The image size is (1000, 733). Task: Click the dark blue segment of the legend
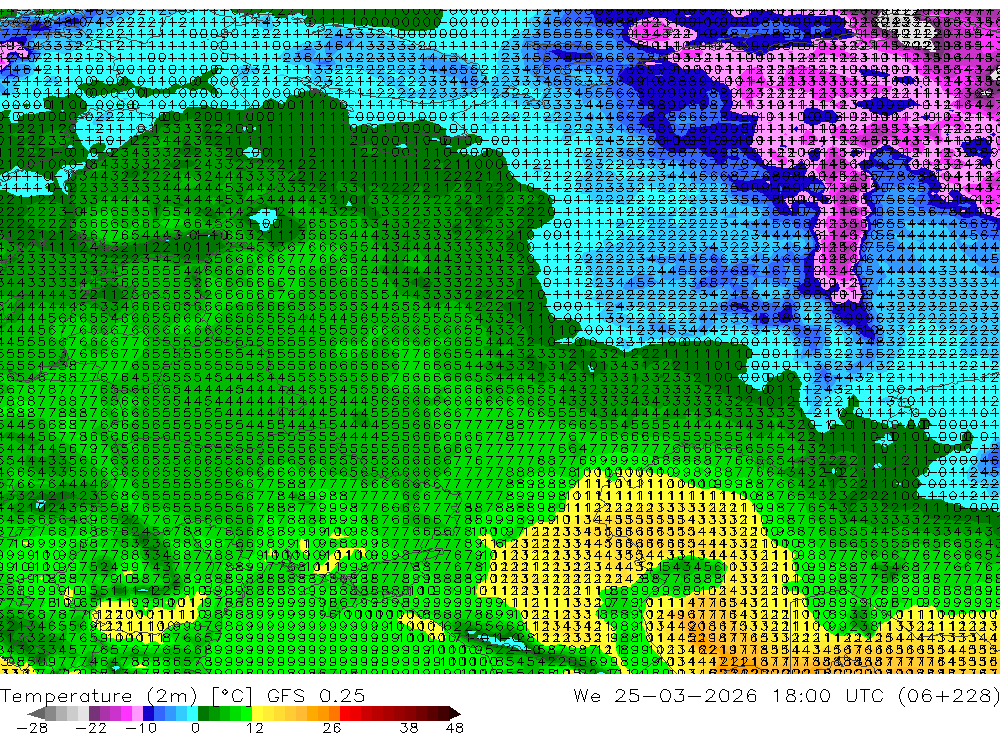[149, 713]
